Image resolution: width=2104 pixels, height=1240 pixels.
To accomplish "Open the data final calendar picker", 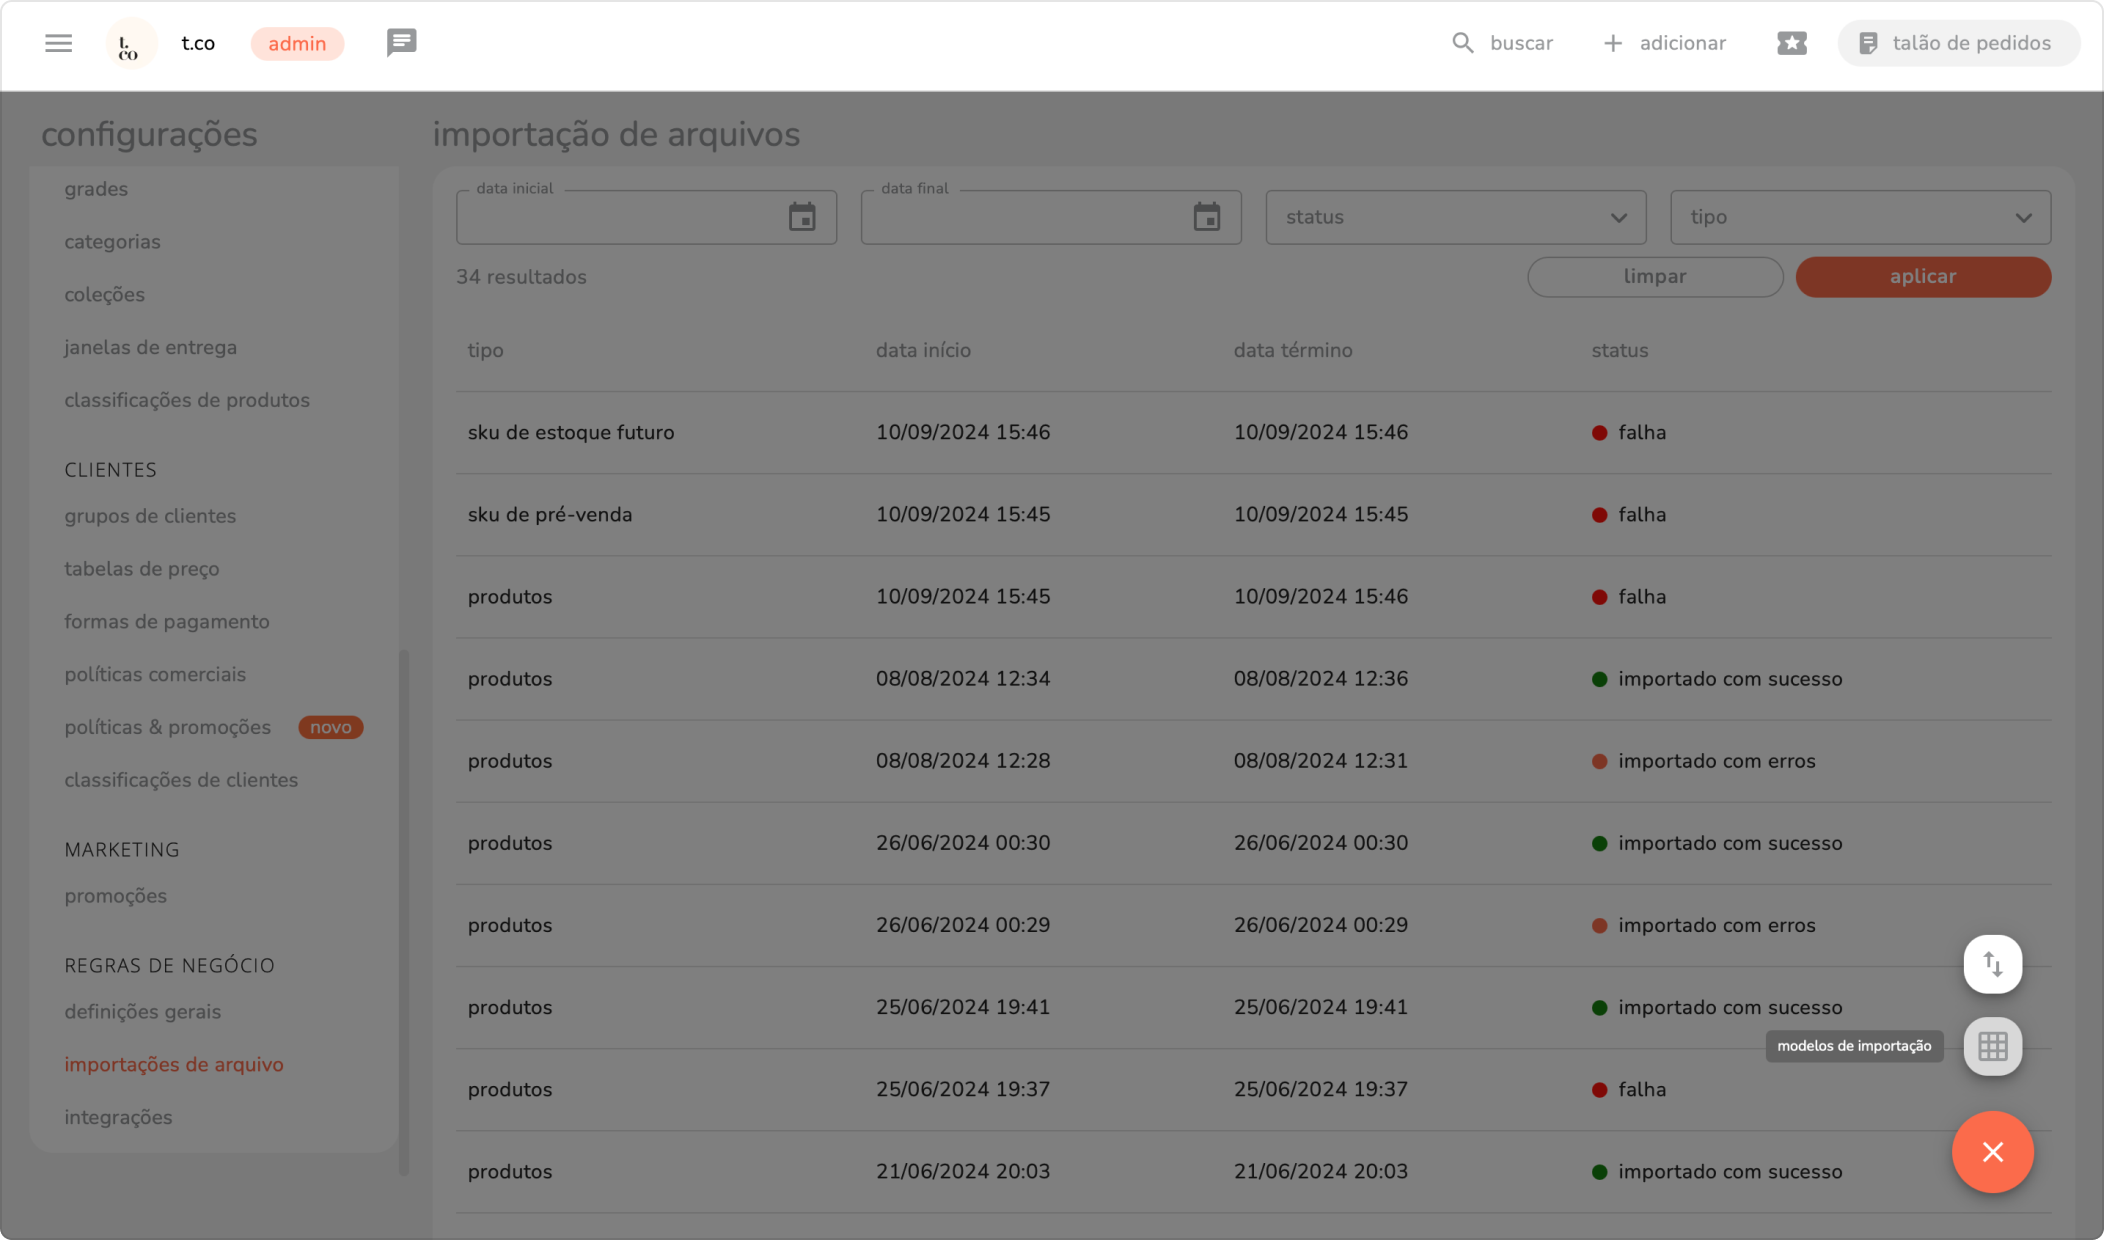I will (x=1207, y=217).
